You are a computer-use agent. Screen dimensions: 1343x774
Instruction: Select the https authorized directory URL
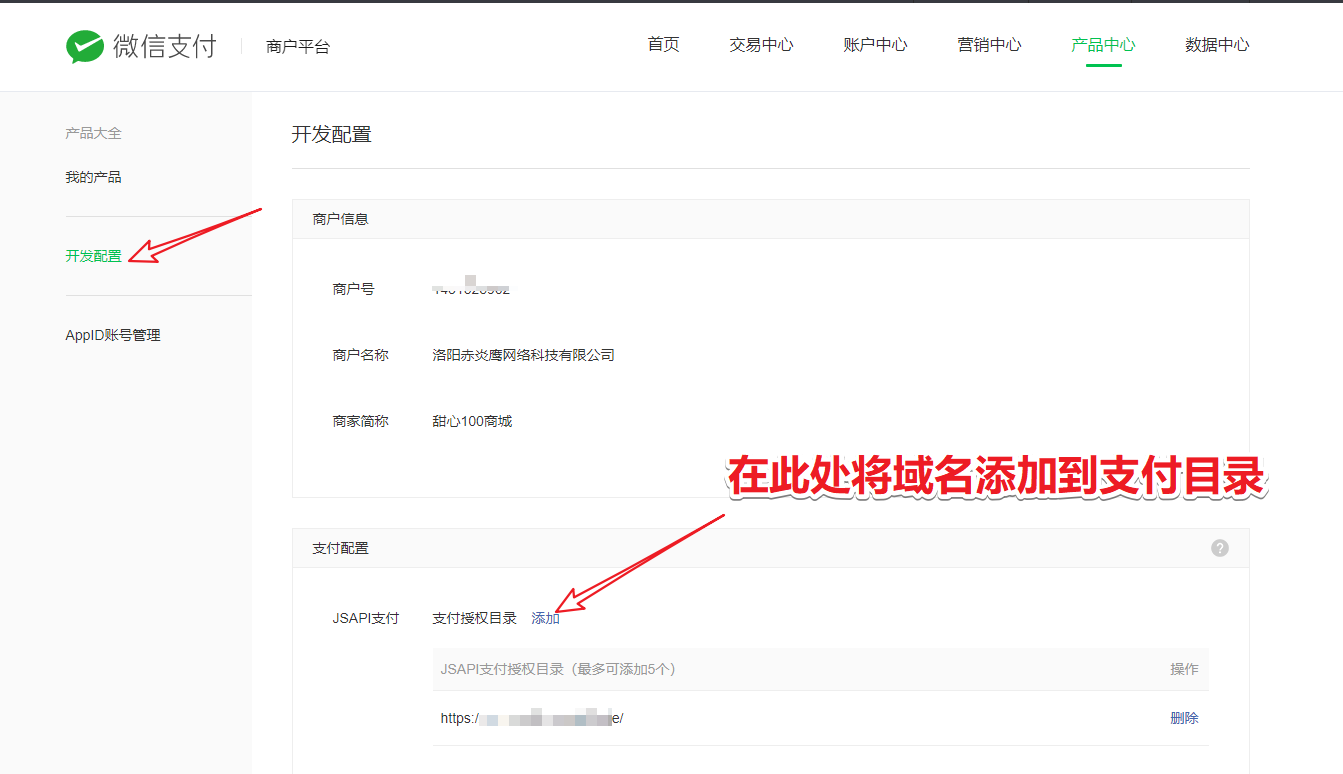532,718
